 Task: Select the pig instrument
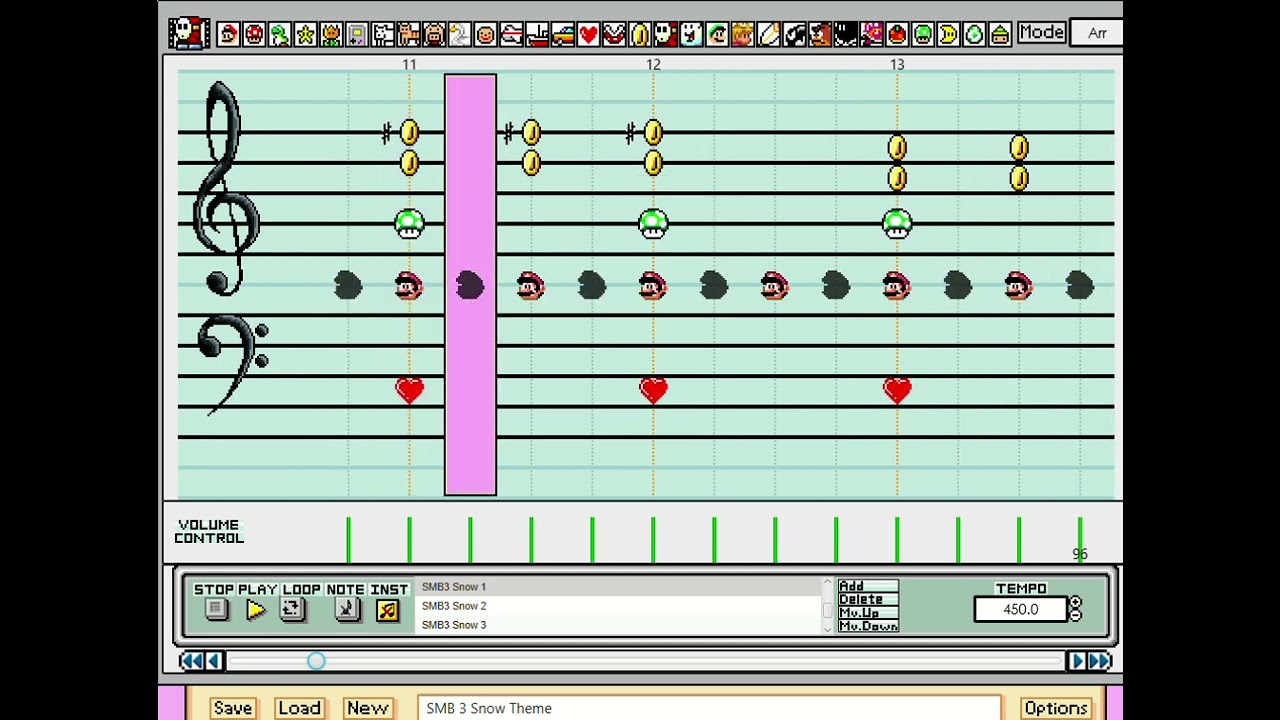(434, 35)
